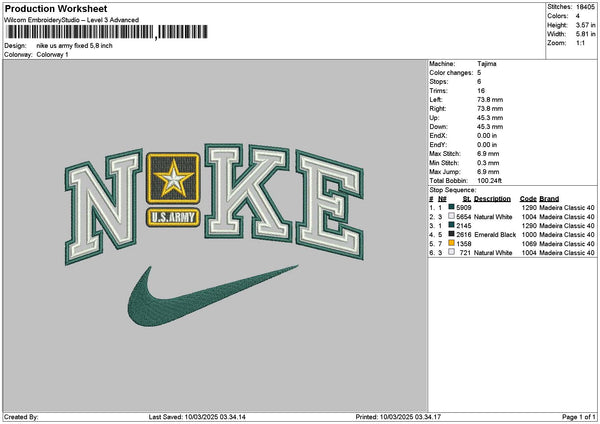This screenshot has width=600, height=424.
Task: Click the 'Code' column header
Action: click(528, 199)
